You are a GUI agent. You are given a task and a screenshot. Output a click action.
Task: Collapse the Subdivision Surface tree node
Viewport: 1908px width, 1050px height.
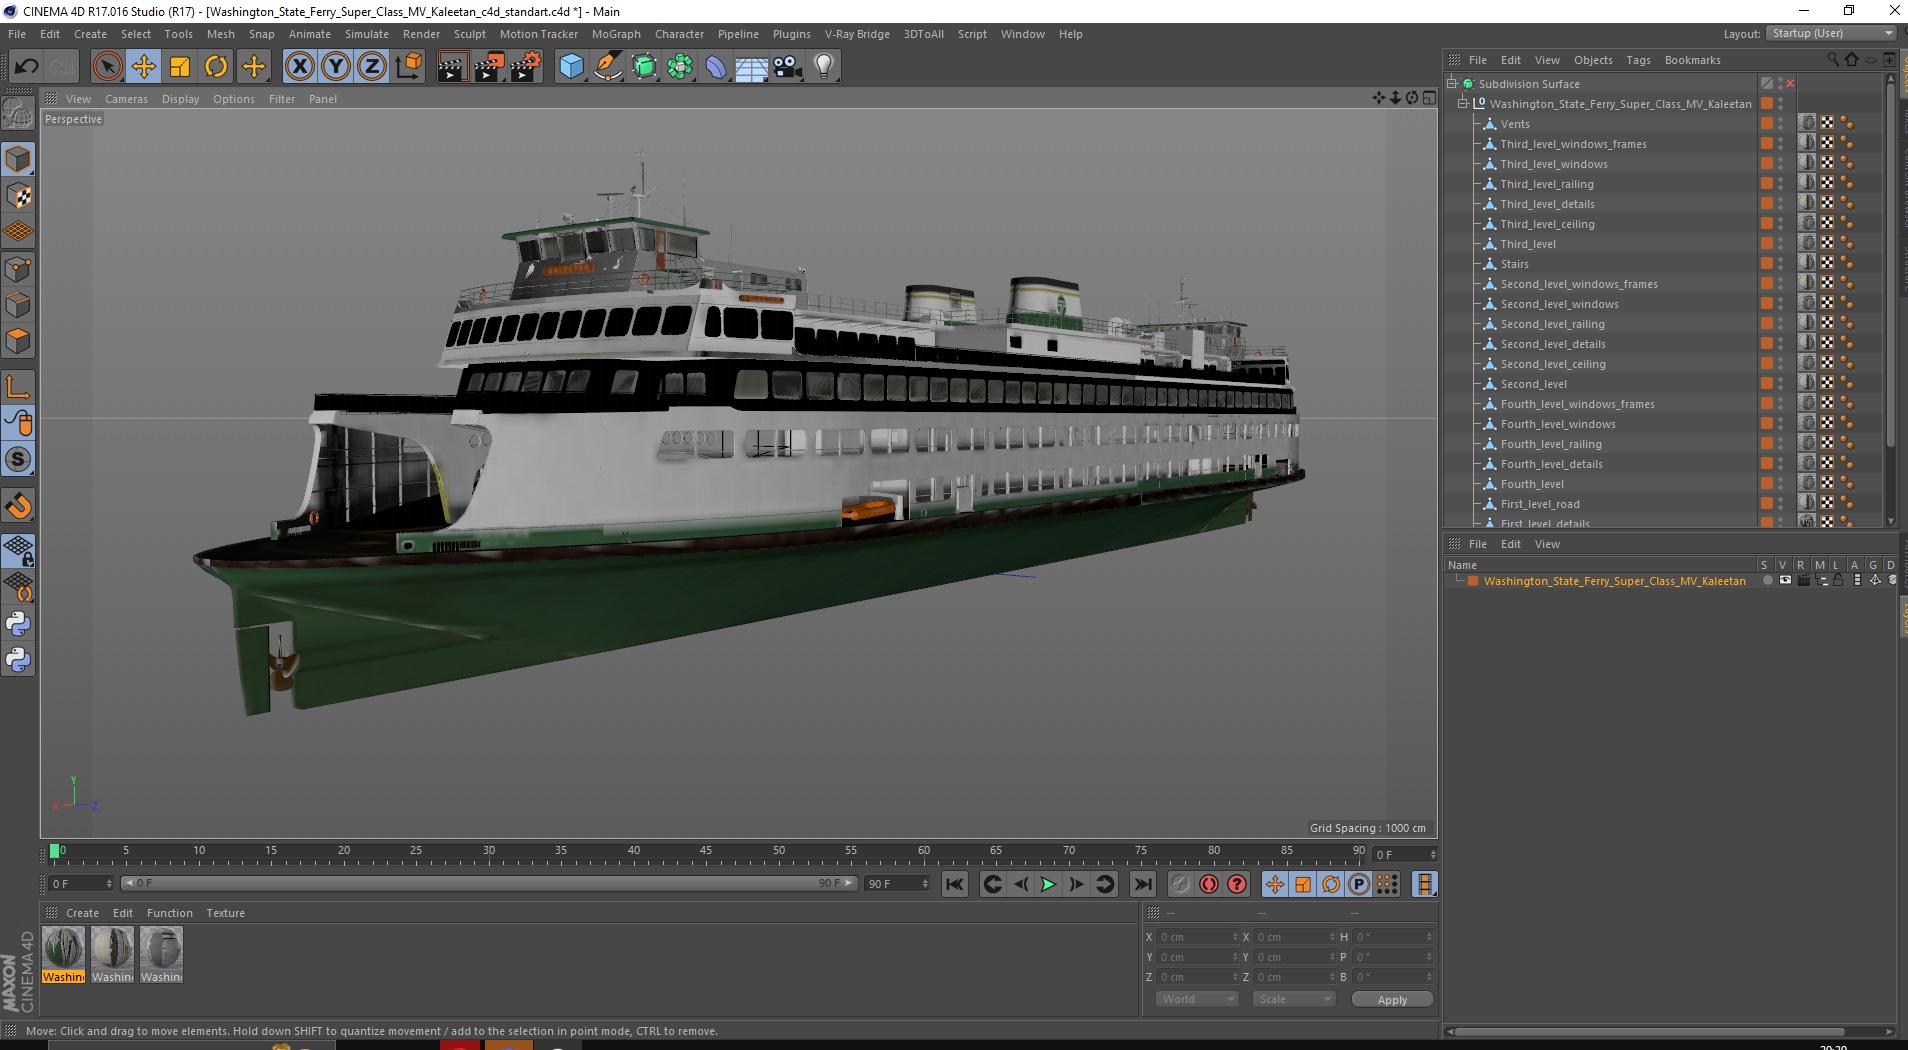point(1452,84)
